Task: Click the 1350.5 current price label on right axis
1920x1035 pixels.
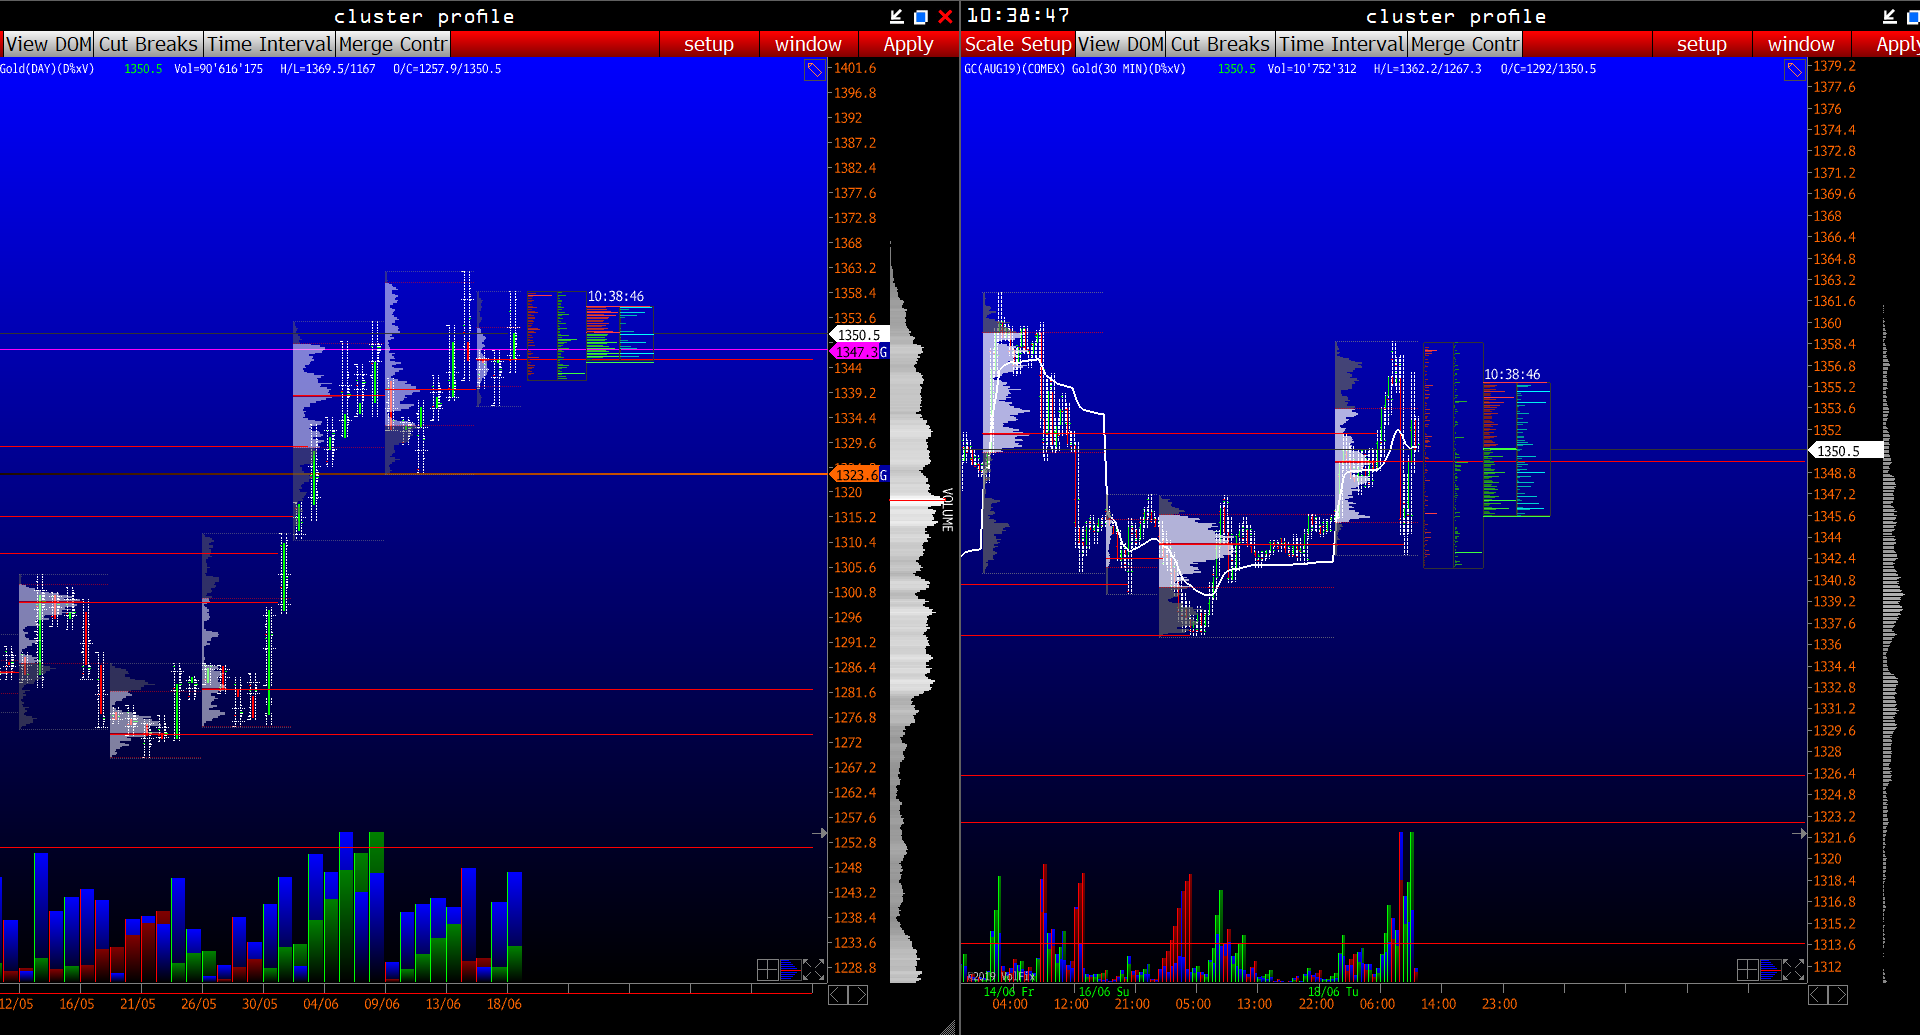Action: tap(1846, 451)
